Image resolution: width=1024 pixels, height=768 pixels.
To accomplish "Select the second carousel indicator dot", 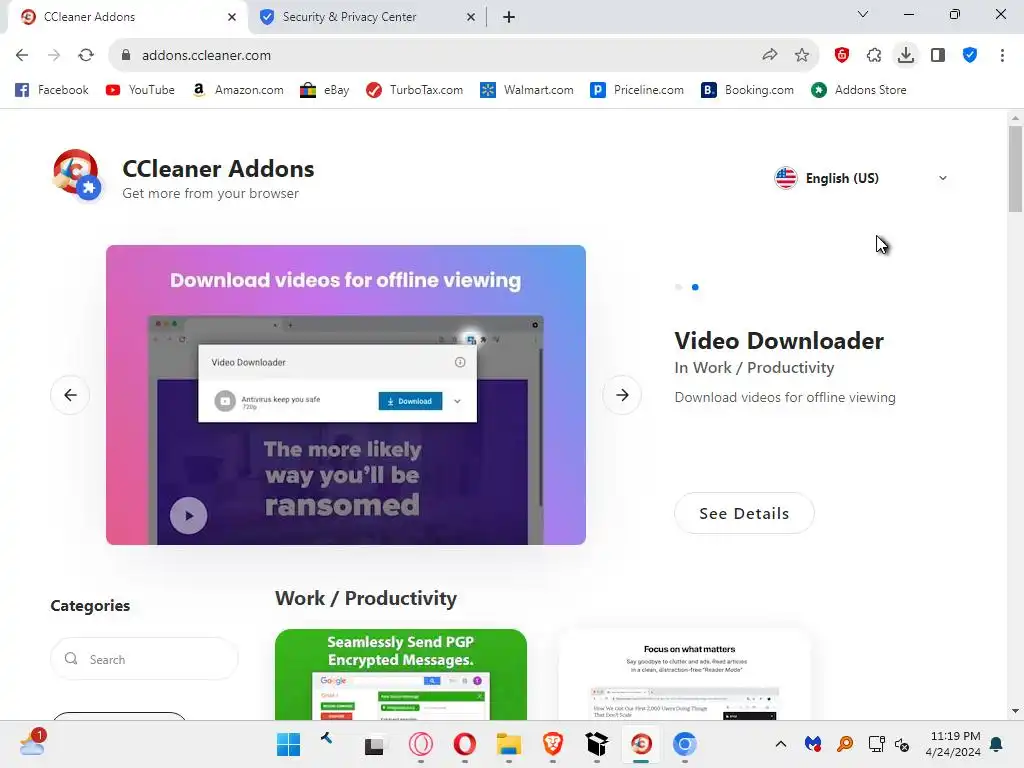I will click(x=695, y=287).
